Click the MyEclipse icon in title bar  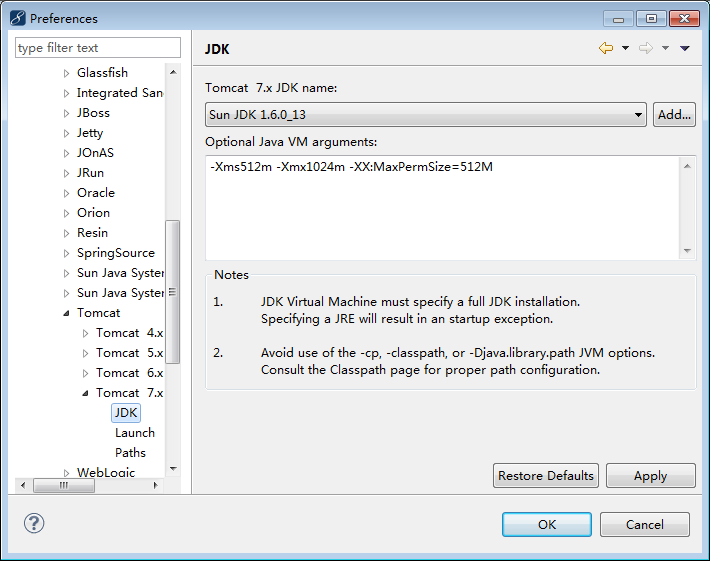pos(17,18)
